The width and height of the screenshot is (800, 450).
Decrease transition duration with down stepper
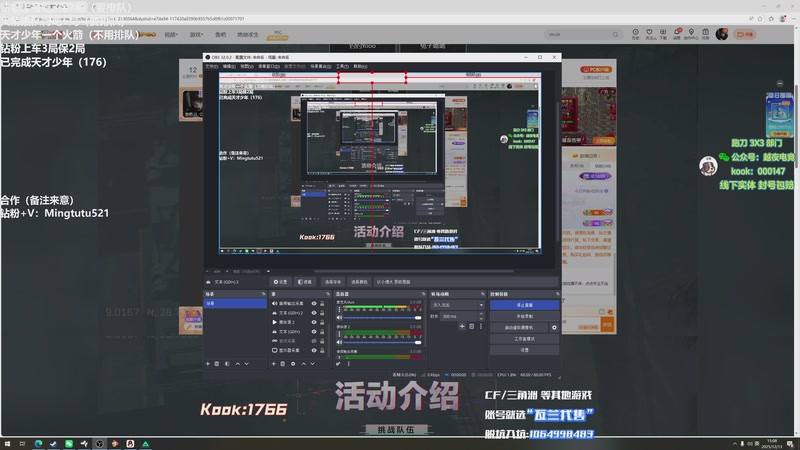[481, 318]
